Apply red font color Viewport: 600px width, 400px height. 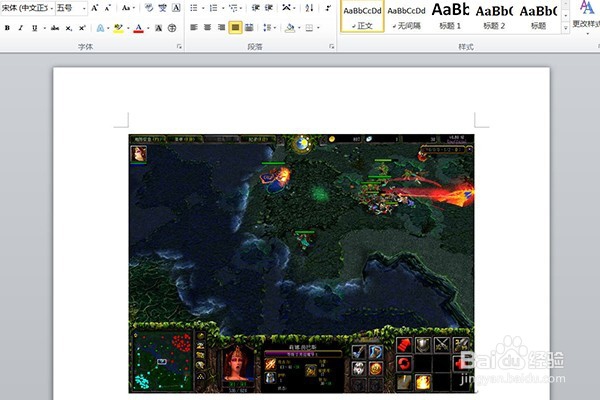tap(139, 28)
